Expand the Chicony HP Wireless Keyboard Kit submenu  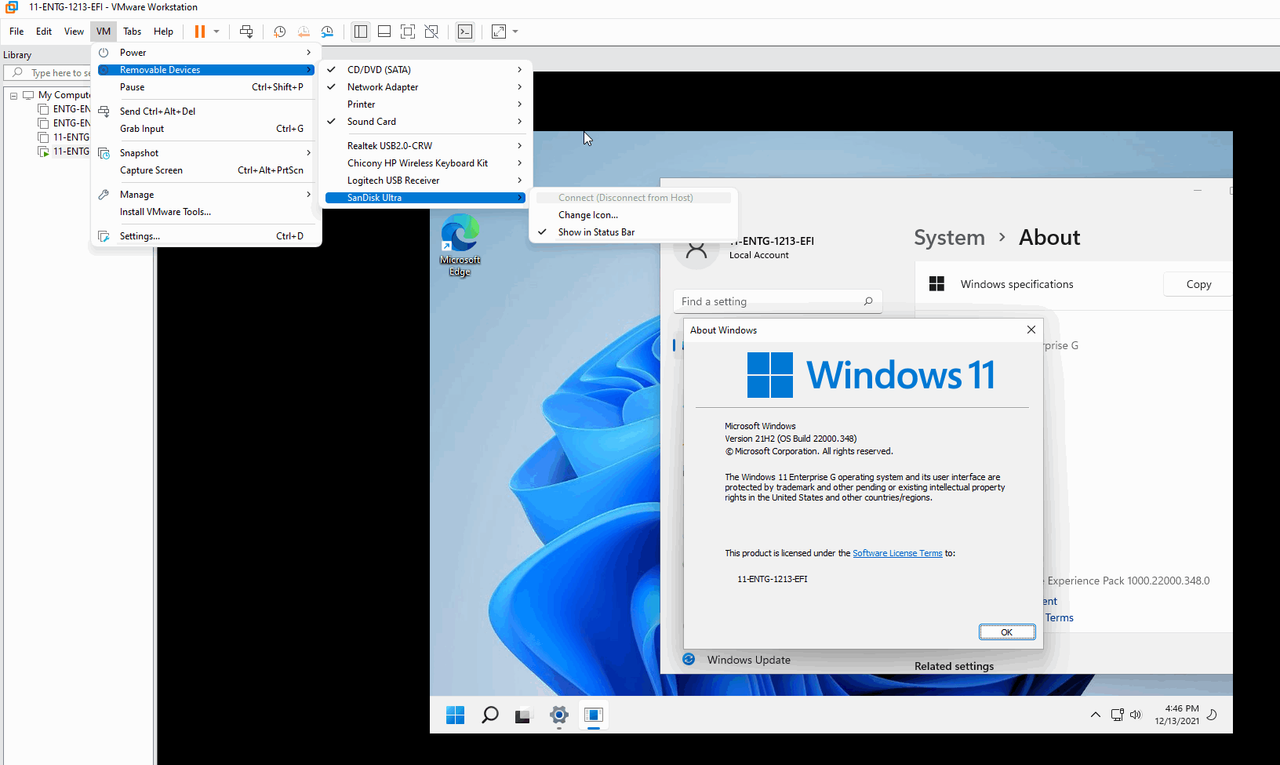click(425, 163)
